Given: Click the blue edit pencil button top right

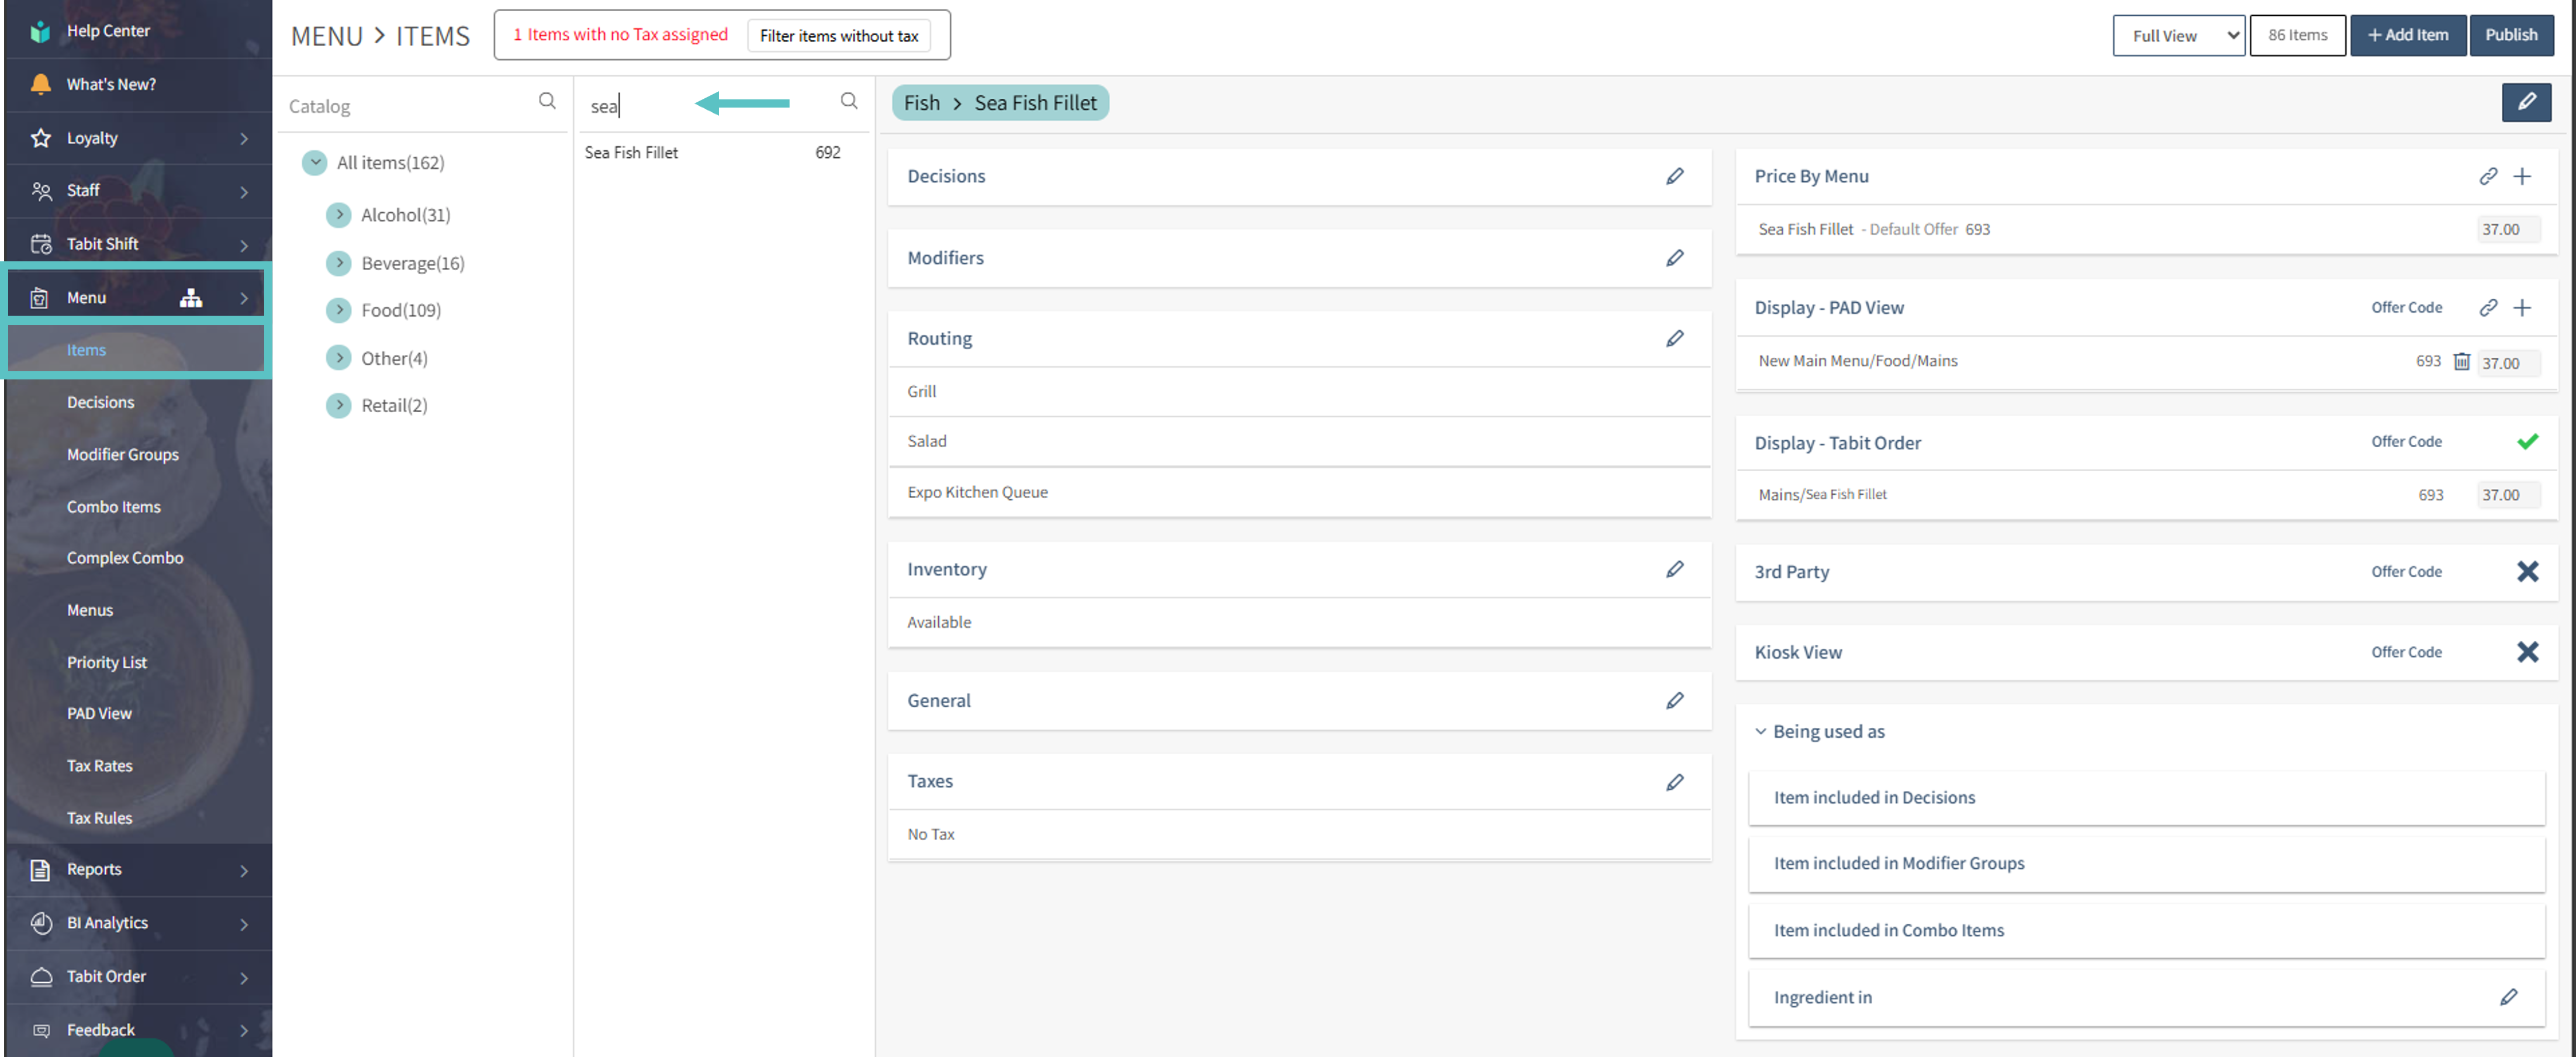Looking at the screenshot, I should point(2525,102).
